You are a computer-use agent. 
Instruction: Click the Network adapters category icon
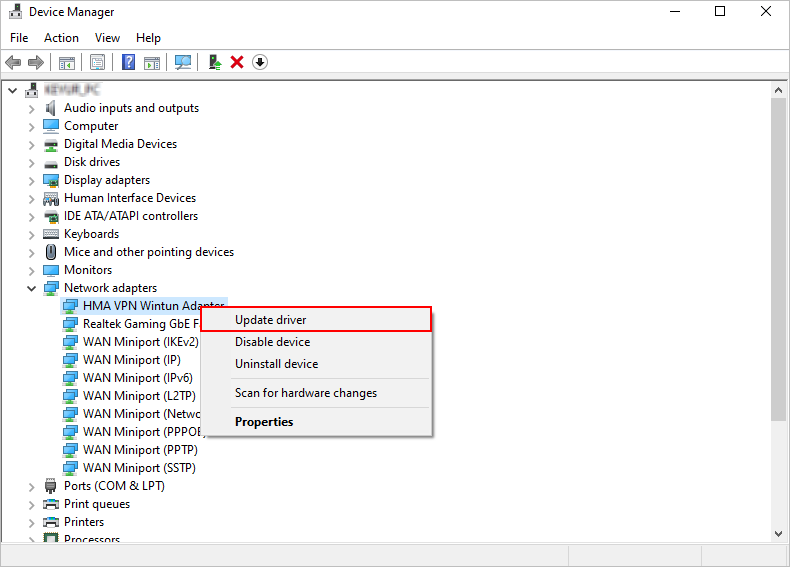pos(50,288)
